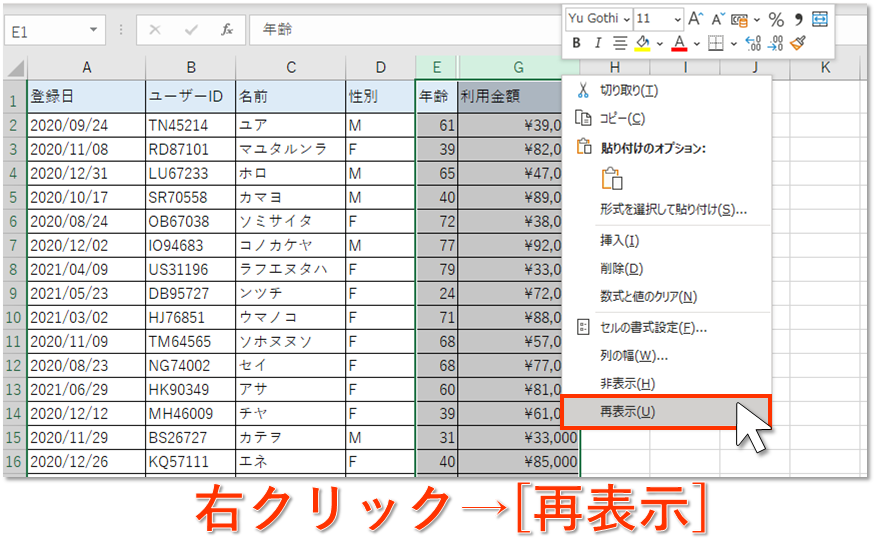Click amount cell ¥85,000
The width and height of the screenshot is (876, 548).
(x=518, y=462)
